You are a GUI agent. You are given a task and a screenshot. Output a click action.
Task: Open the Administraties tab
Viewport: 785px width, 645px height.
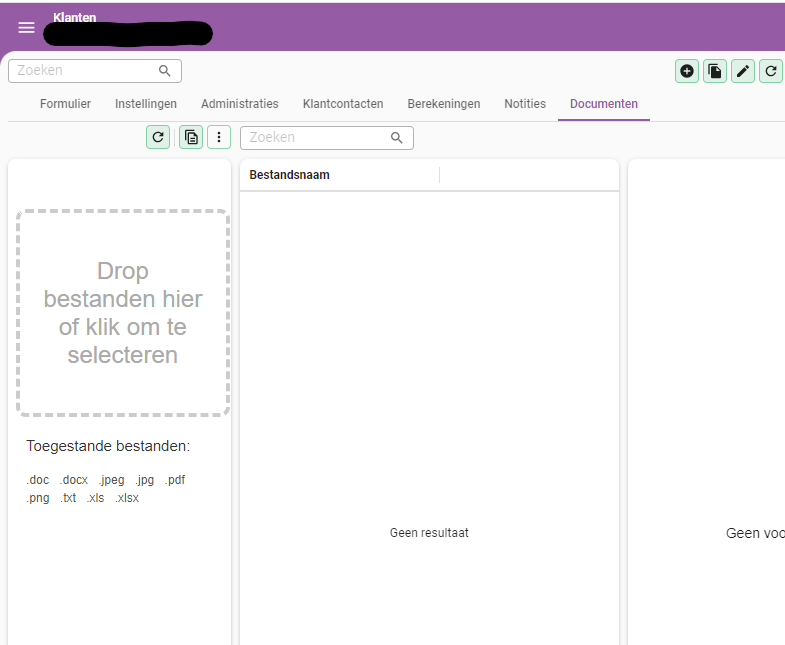(240, 104)
